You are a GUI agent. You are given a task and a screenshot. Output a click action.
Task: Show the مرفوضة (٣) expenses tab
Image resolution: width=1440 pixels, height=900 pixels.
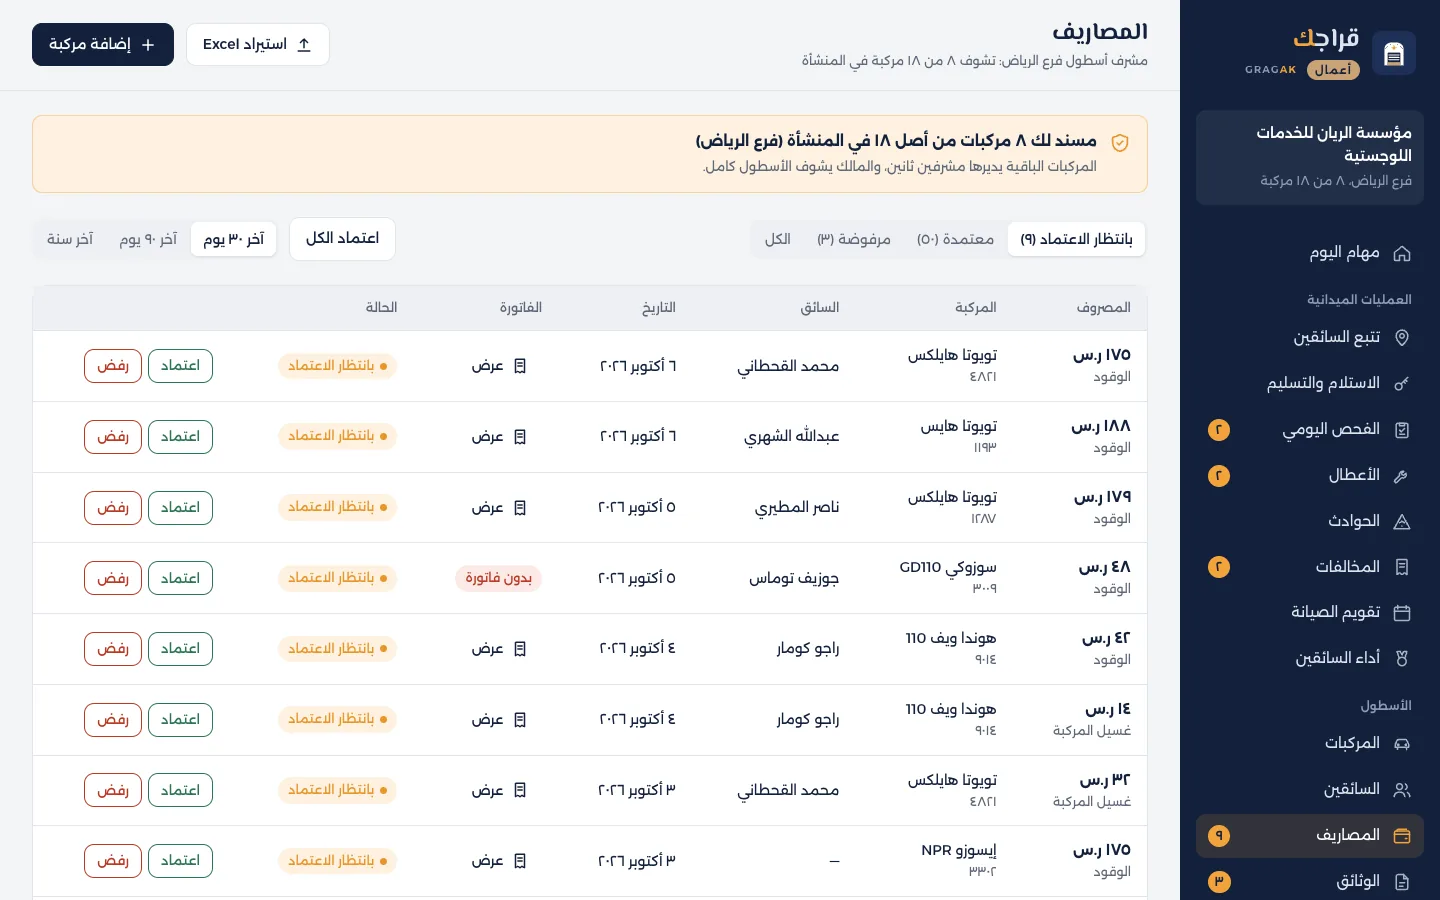click(854, 239)
